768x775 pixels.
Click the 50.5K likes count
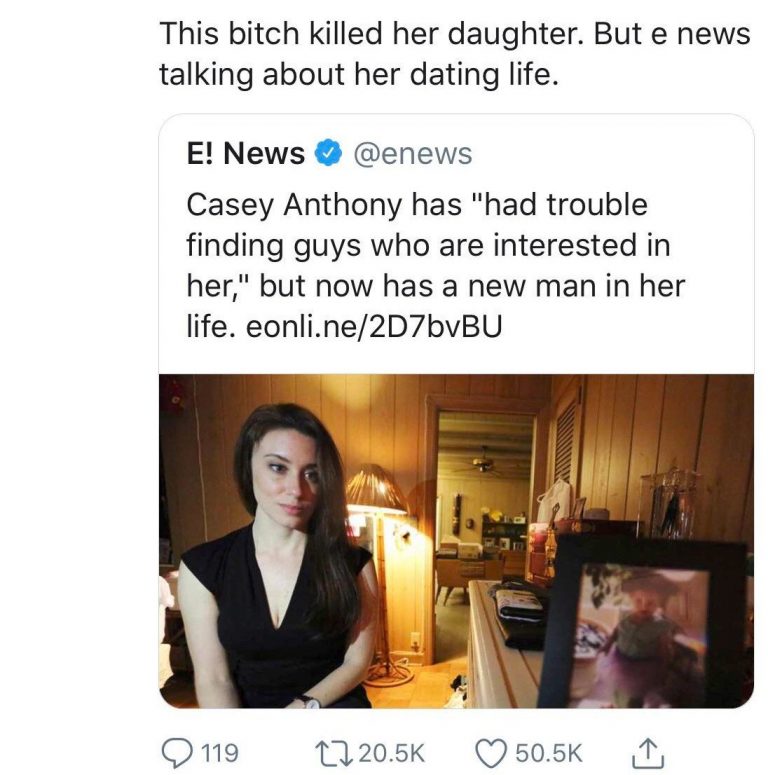click(546, 752)
